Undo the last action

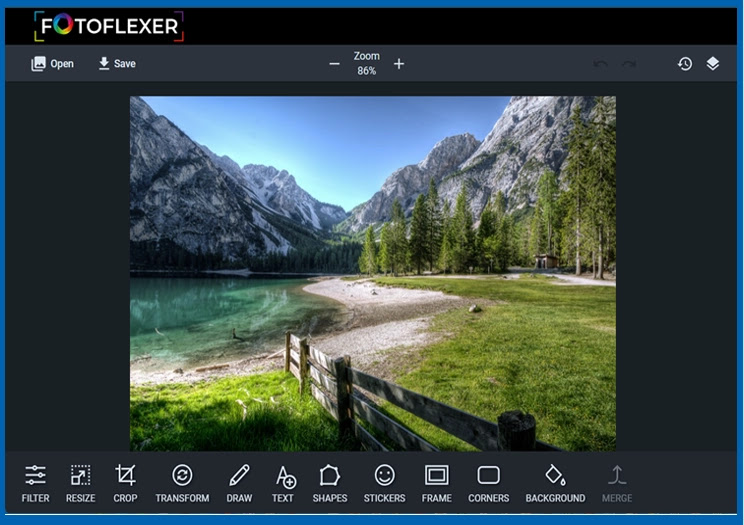[x=601, y=64]
